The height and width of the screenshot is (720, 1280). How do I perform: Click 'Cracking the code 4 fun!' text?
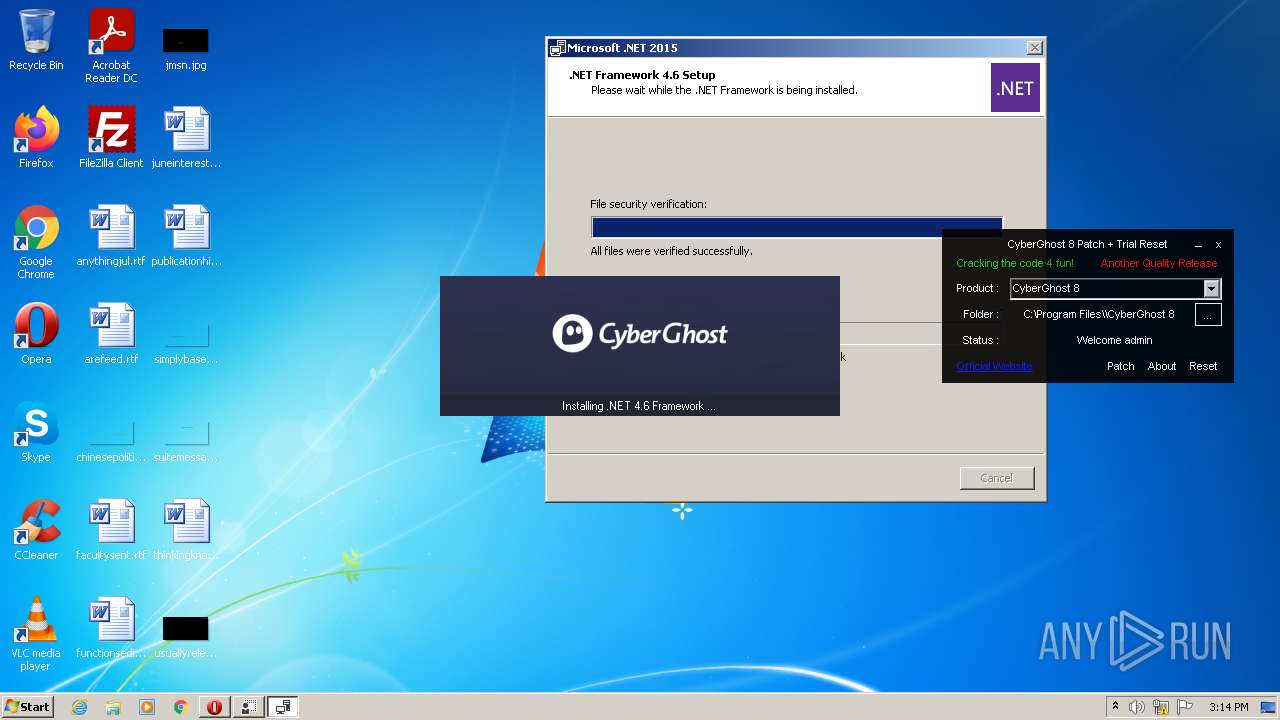click(1015, 264)
